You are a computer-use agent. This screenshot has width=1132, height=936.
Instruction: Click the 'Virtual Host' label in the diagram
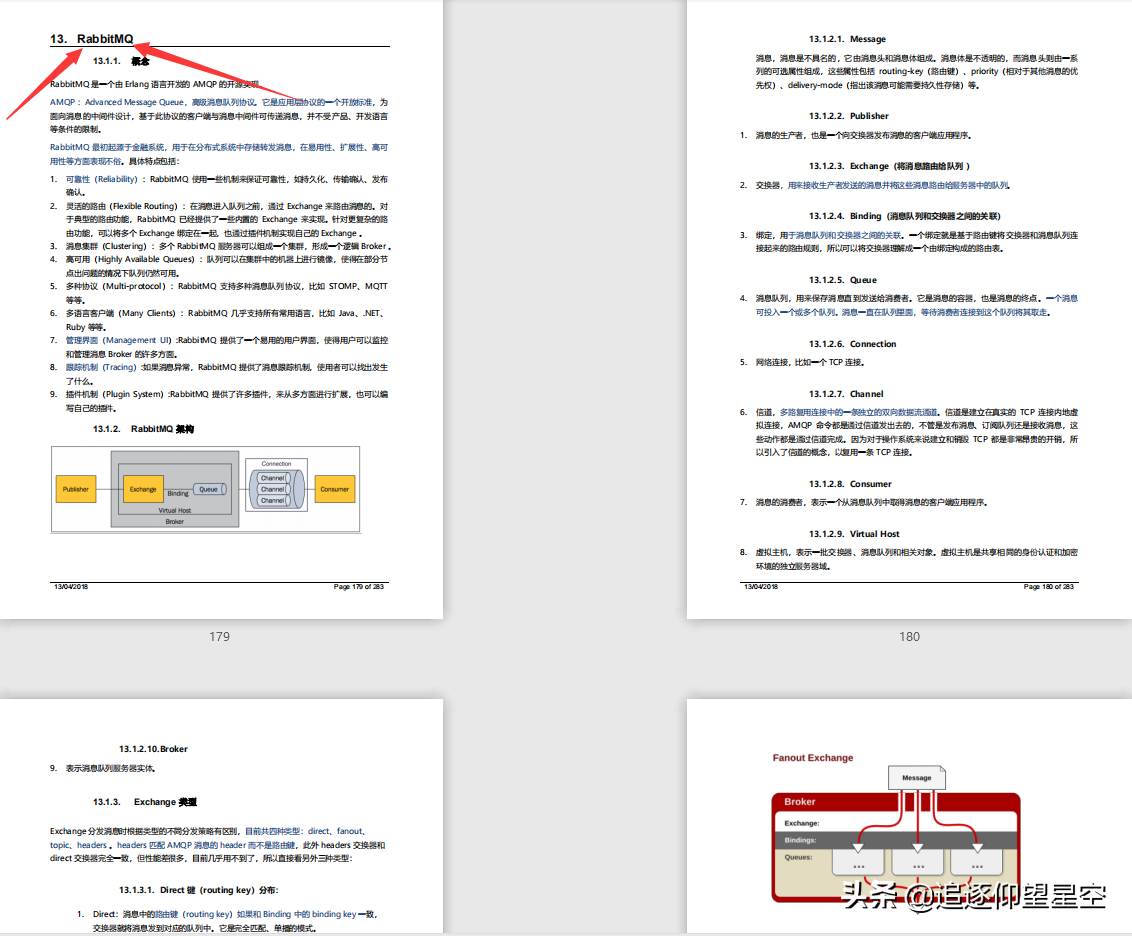175,510
